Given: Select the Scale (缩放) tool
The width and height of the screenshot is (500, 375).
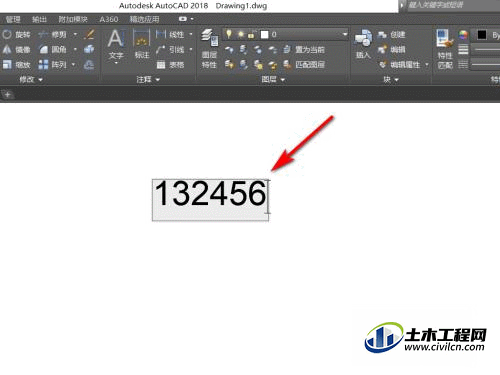Looking at the screenshot, I should [x=16, y=65].
